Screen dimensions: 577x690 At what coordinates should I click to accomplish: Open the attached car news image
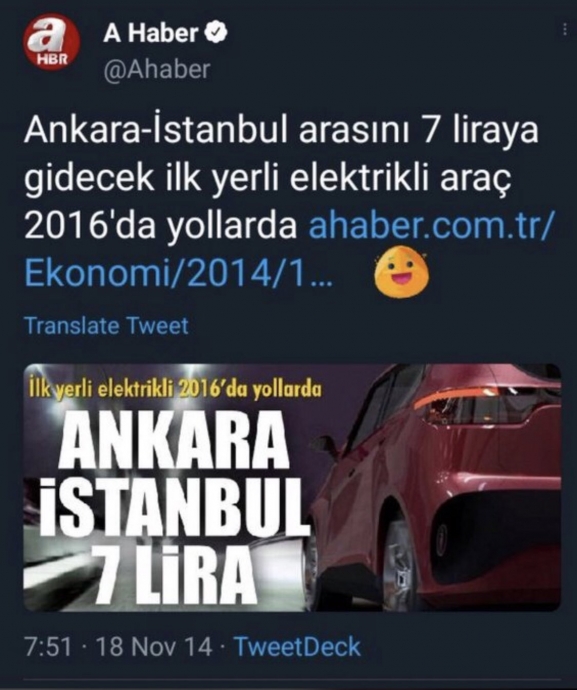click(x=292, y=488)
